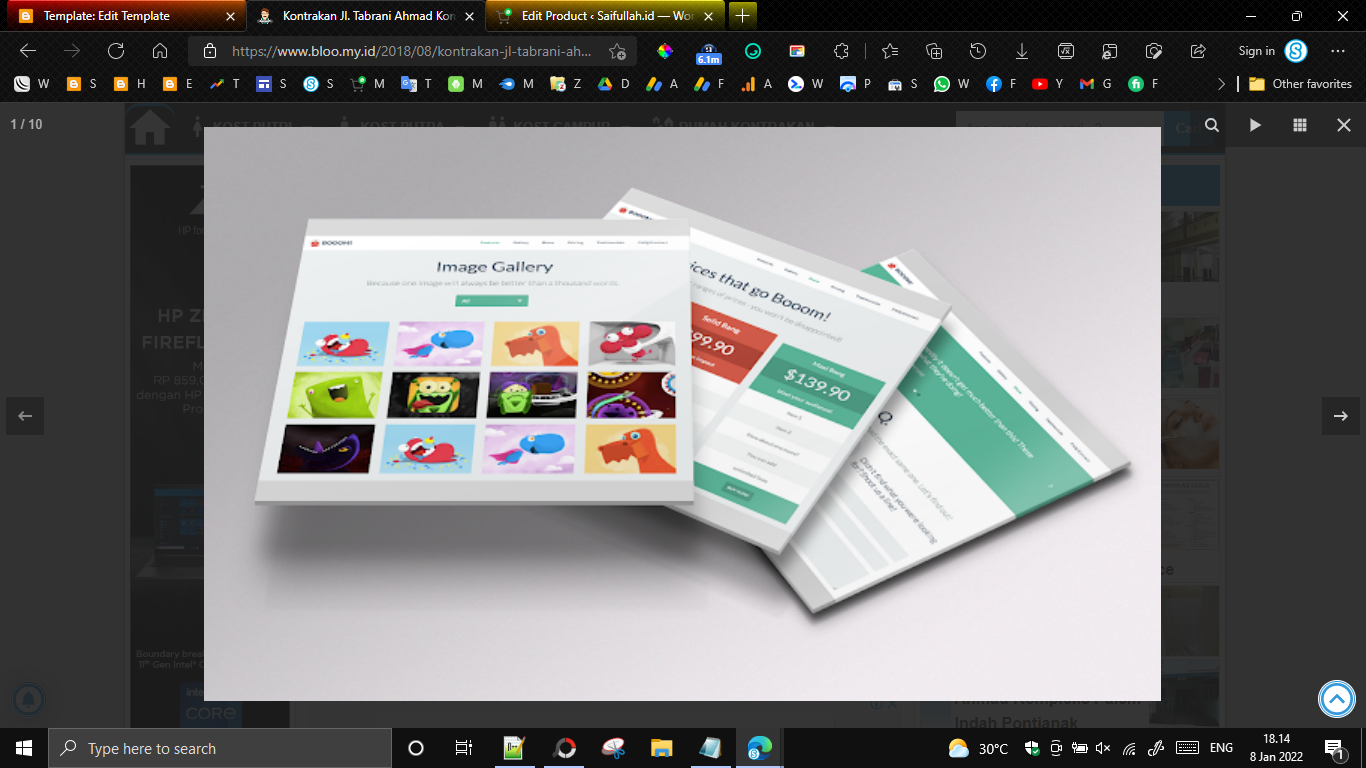This screenshot has height=768, width=1366.
Task: Go to the next lightbox image
Action: pyautogui.click(x=1341, y=416)
